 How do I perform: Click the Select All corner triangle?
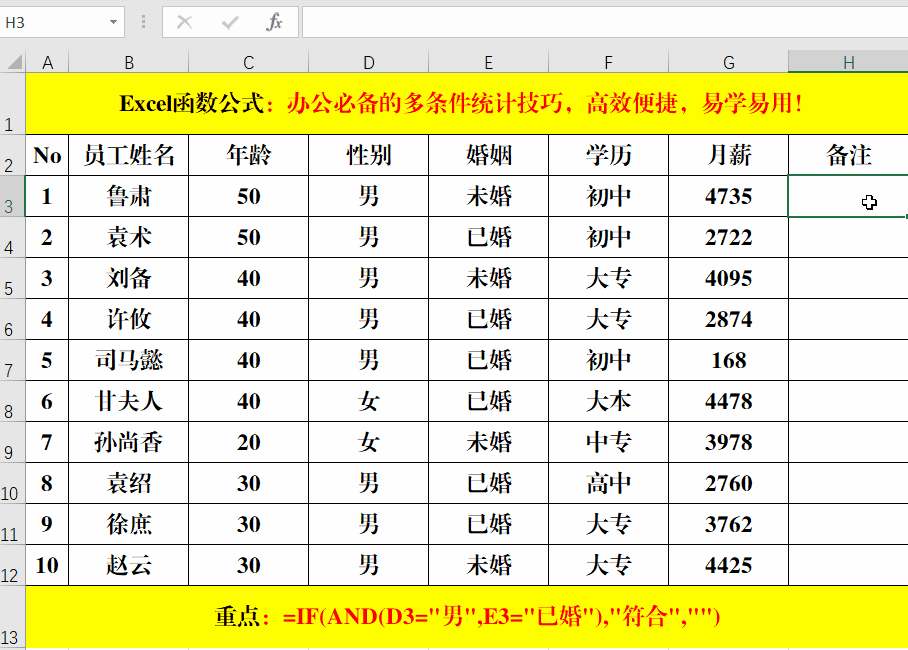[14, 61]
